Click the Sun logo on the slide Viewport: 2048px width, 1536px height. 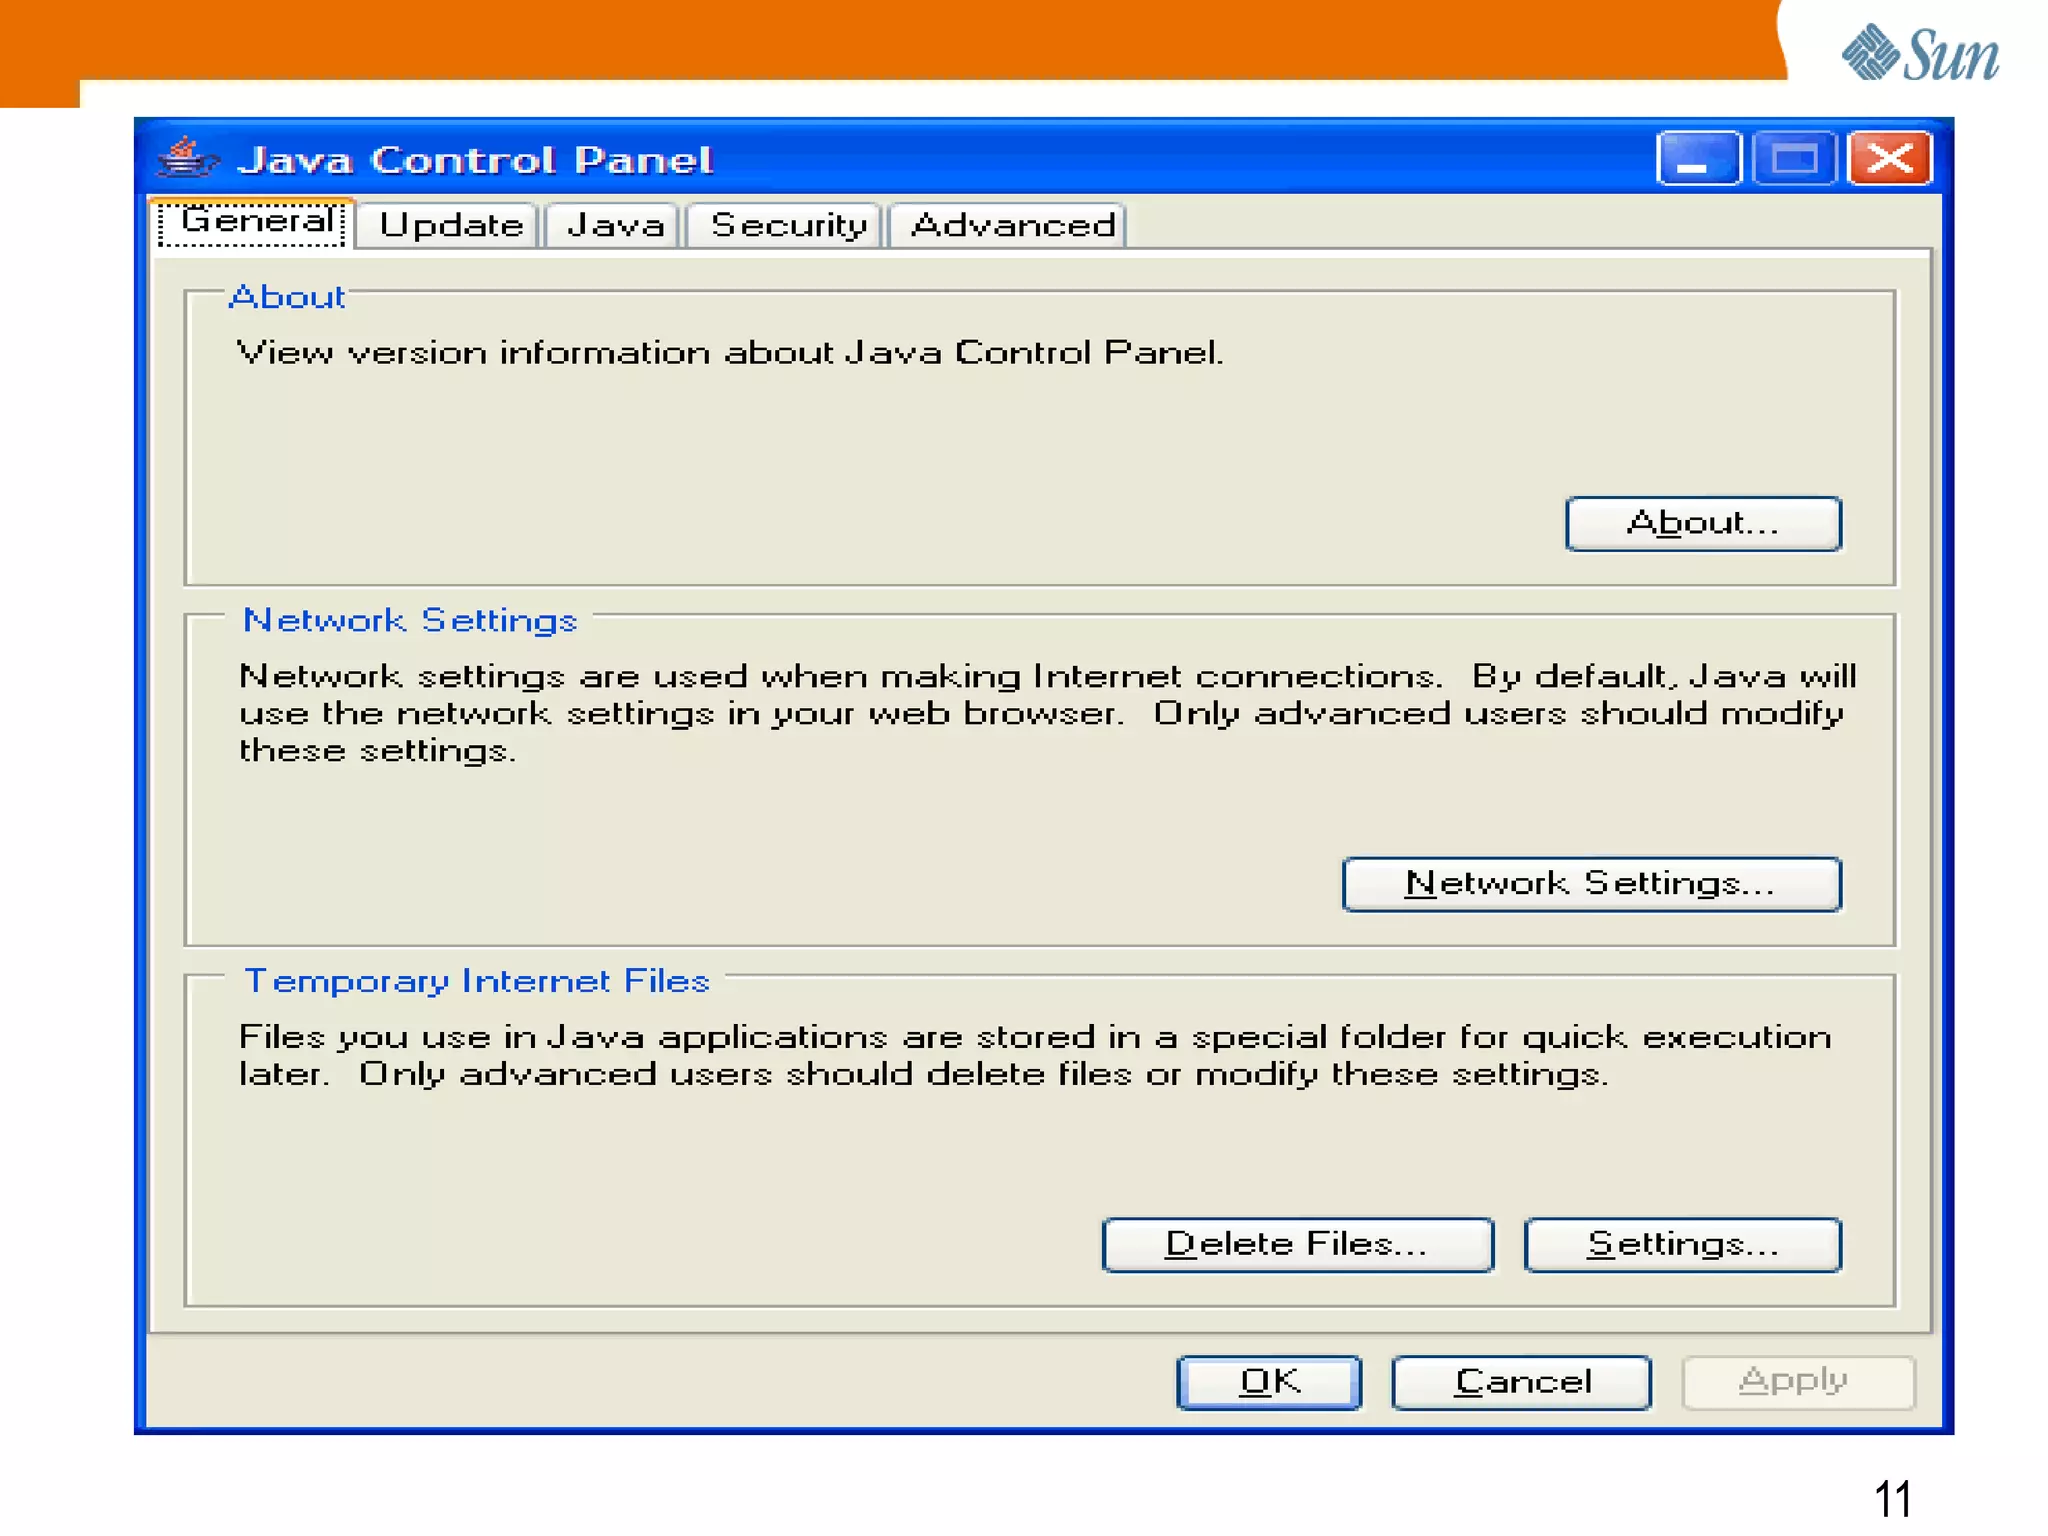click(1919, 53)
